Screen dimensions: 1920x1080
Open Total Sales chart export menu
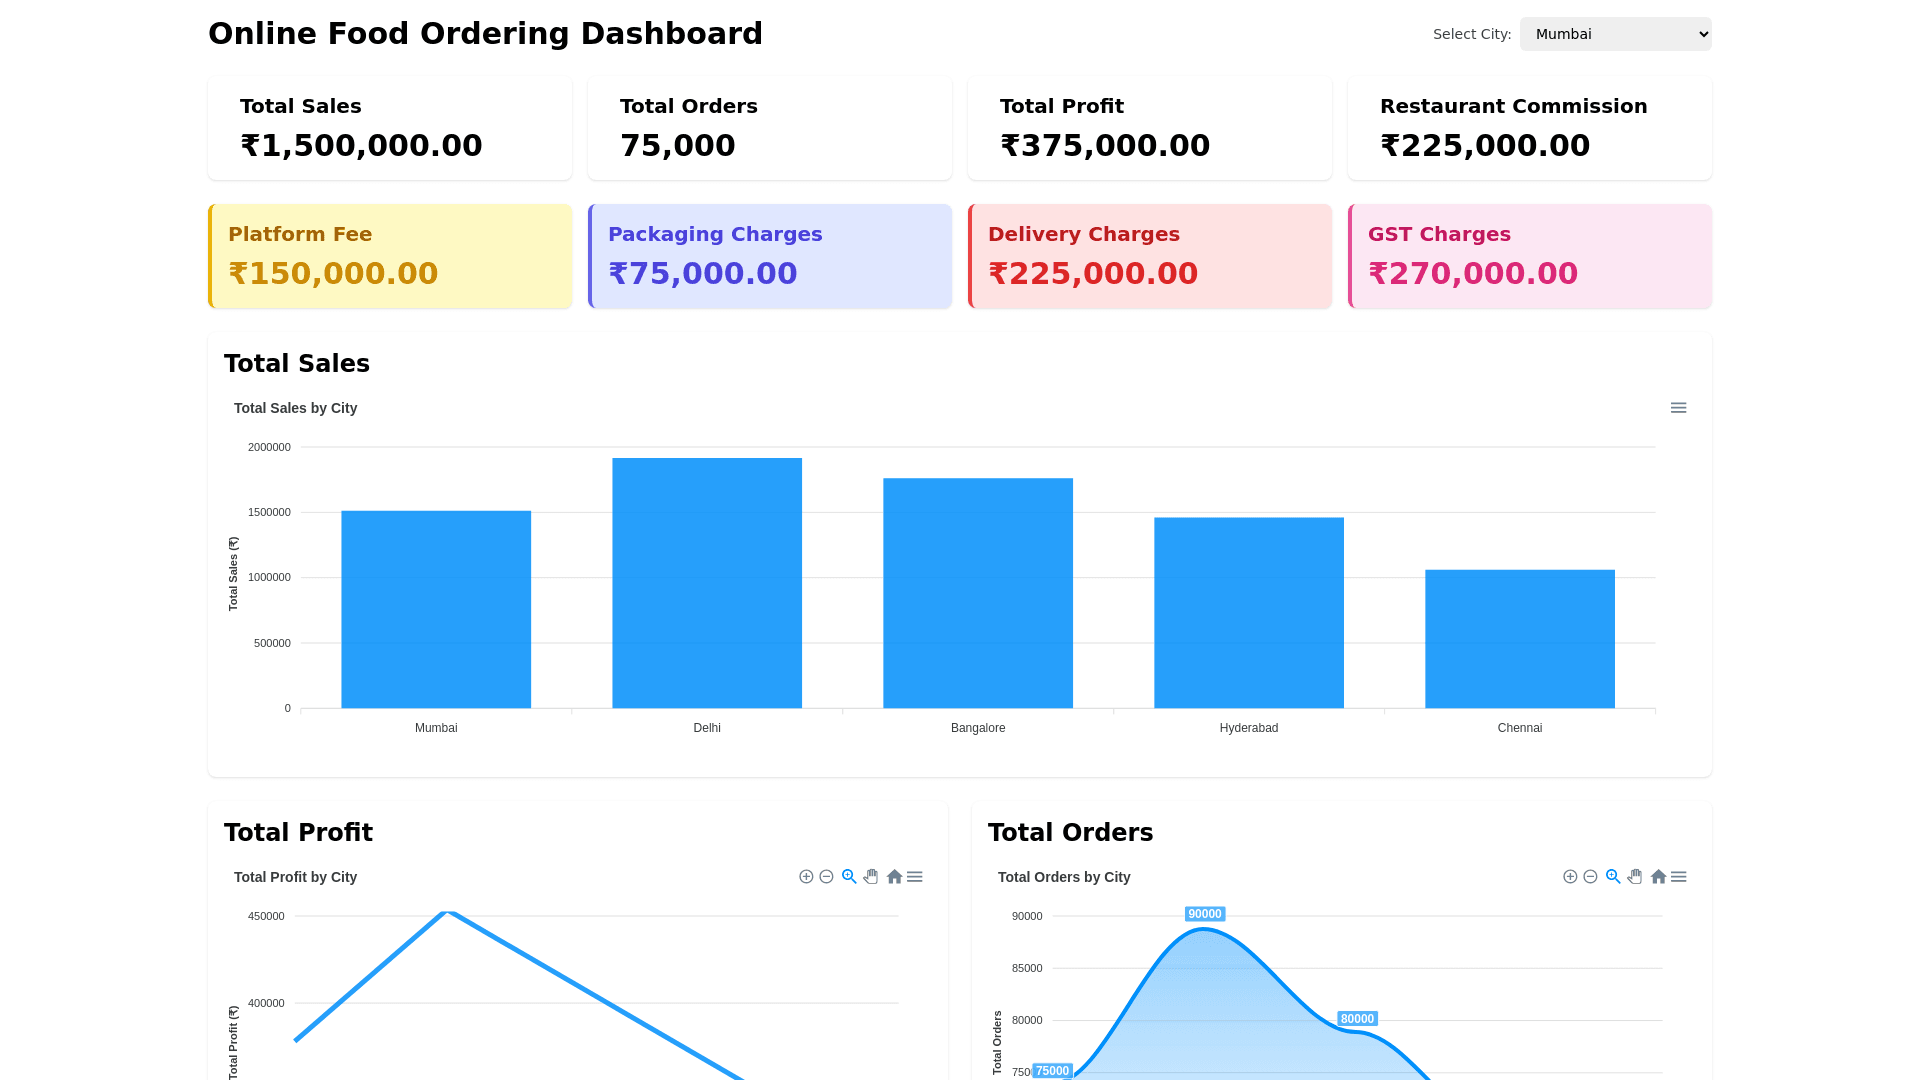pyautogui.click(x=1679, y=408)
